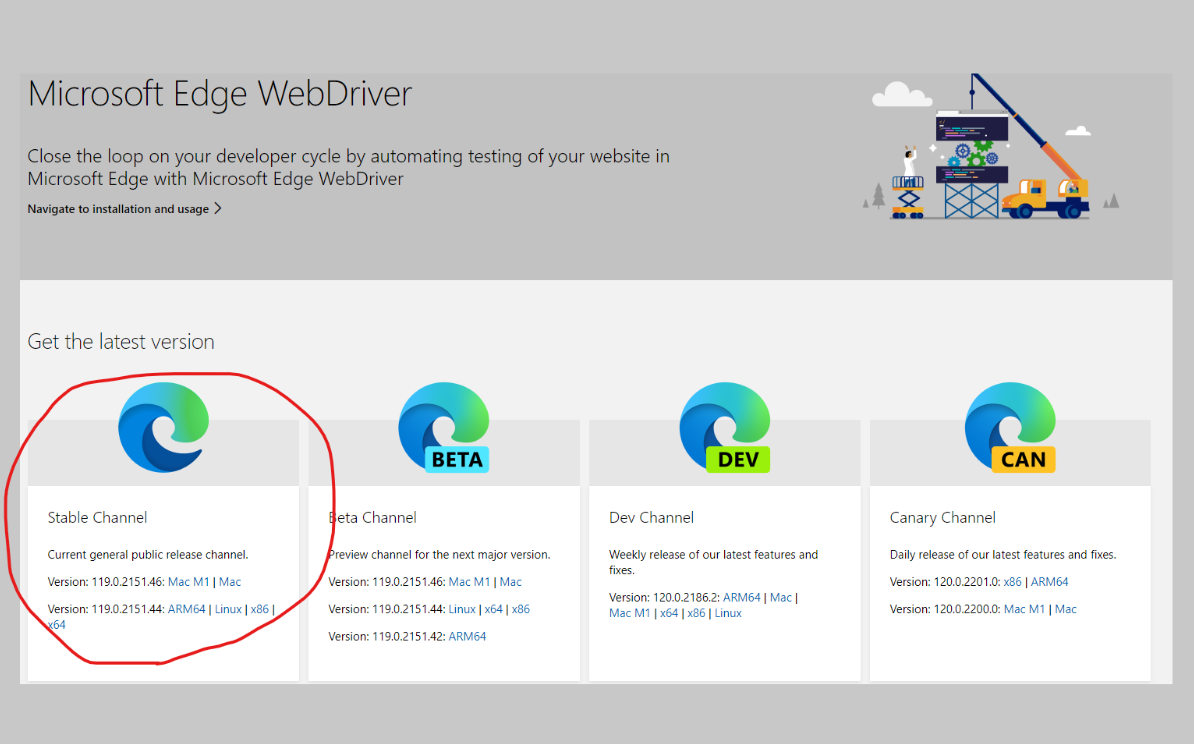Download Dev channel Mac driver

(781, 598)
